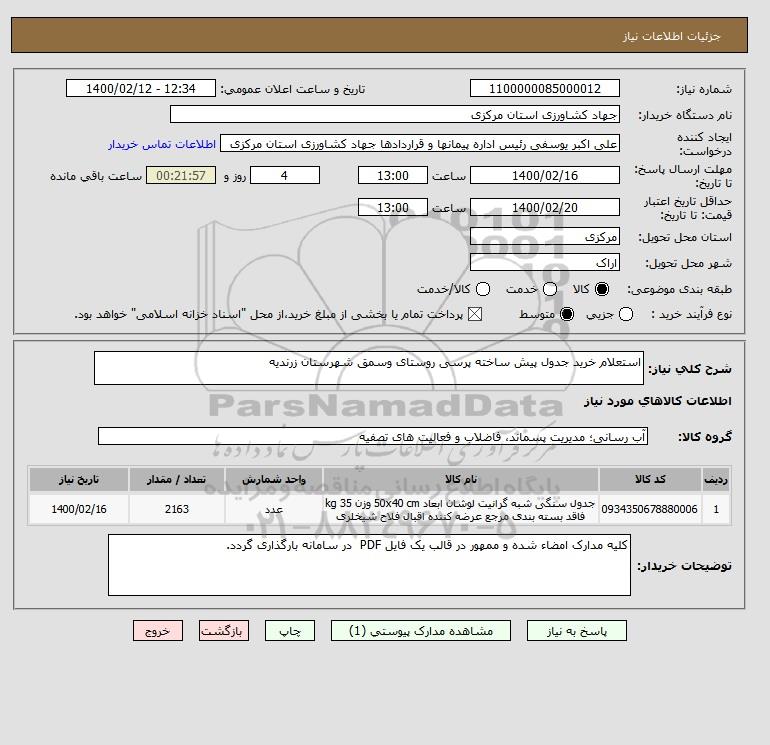The image size is (770, 745).
Task: Click the quantity cell 2163
Action: pos(177,509)
